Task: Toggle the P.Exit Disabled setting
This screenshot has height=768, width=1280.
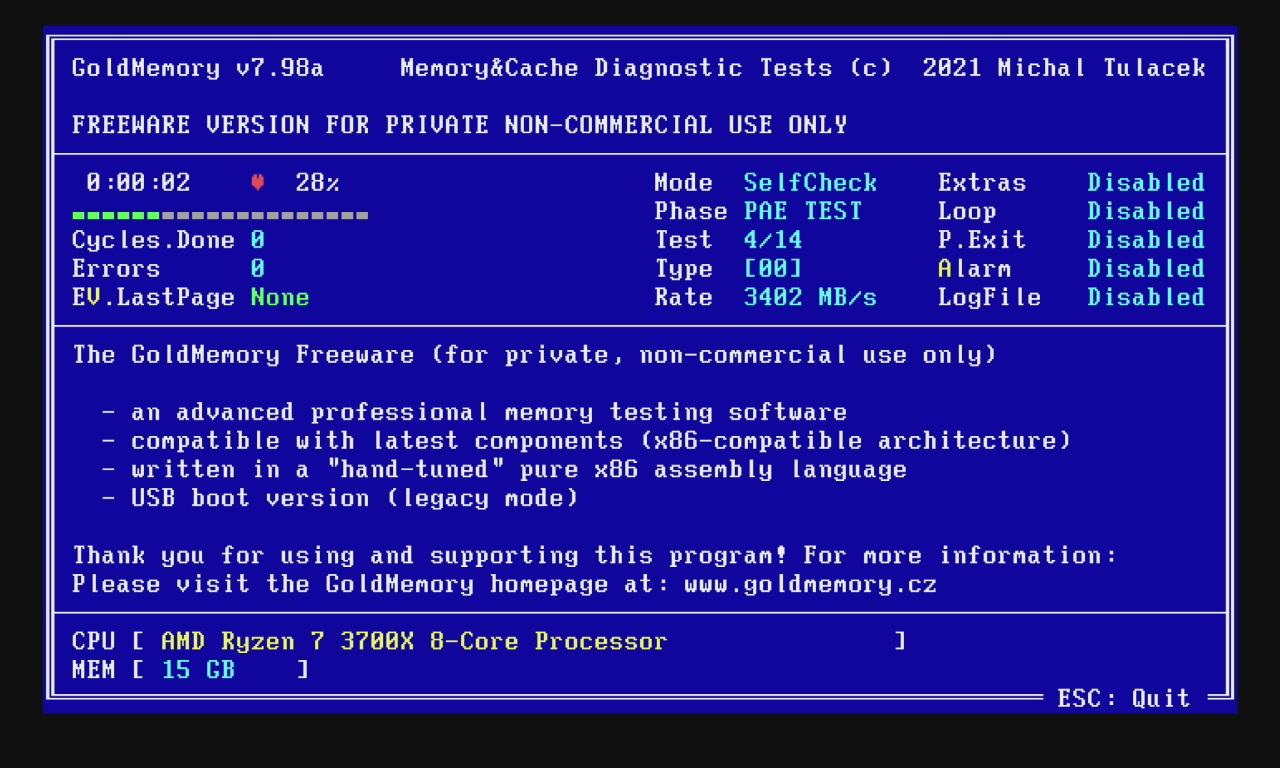Action: coord(1146,240)
